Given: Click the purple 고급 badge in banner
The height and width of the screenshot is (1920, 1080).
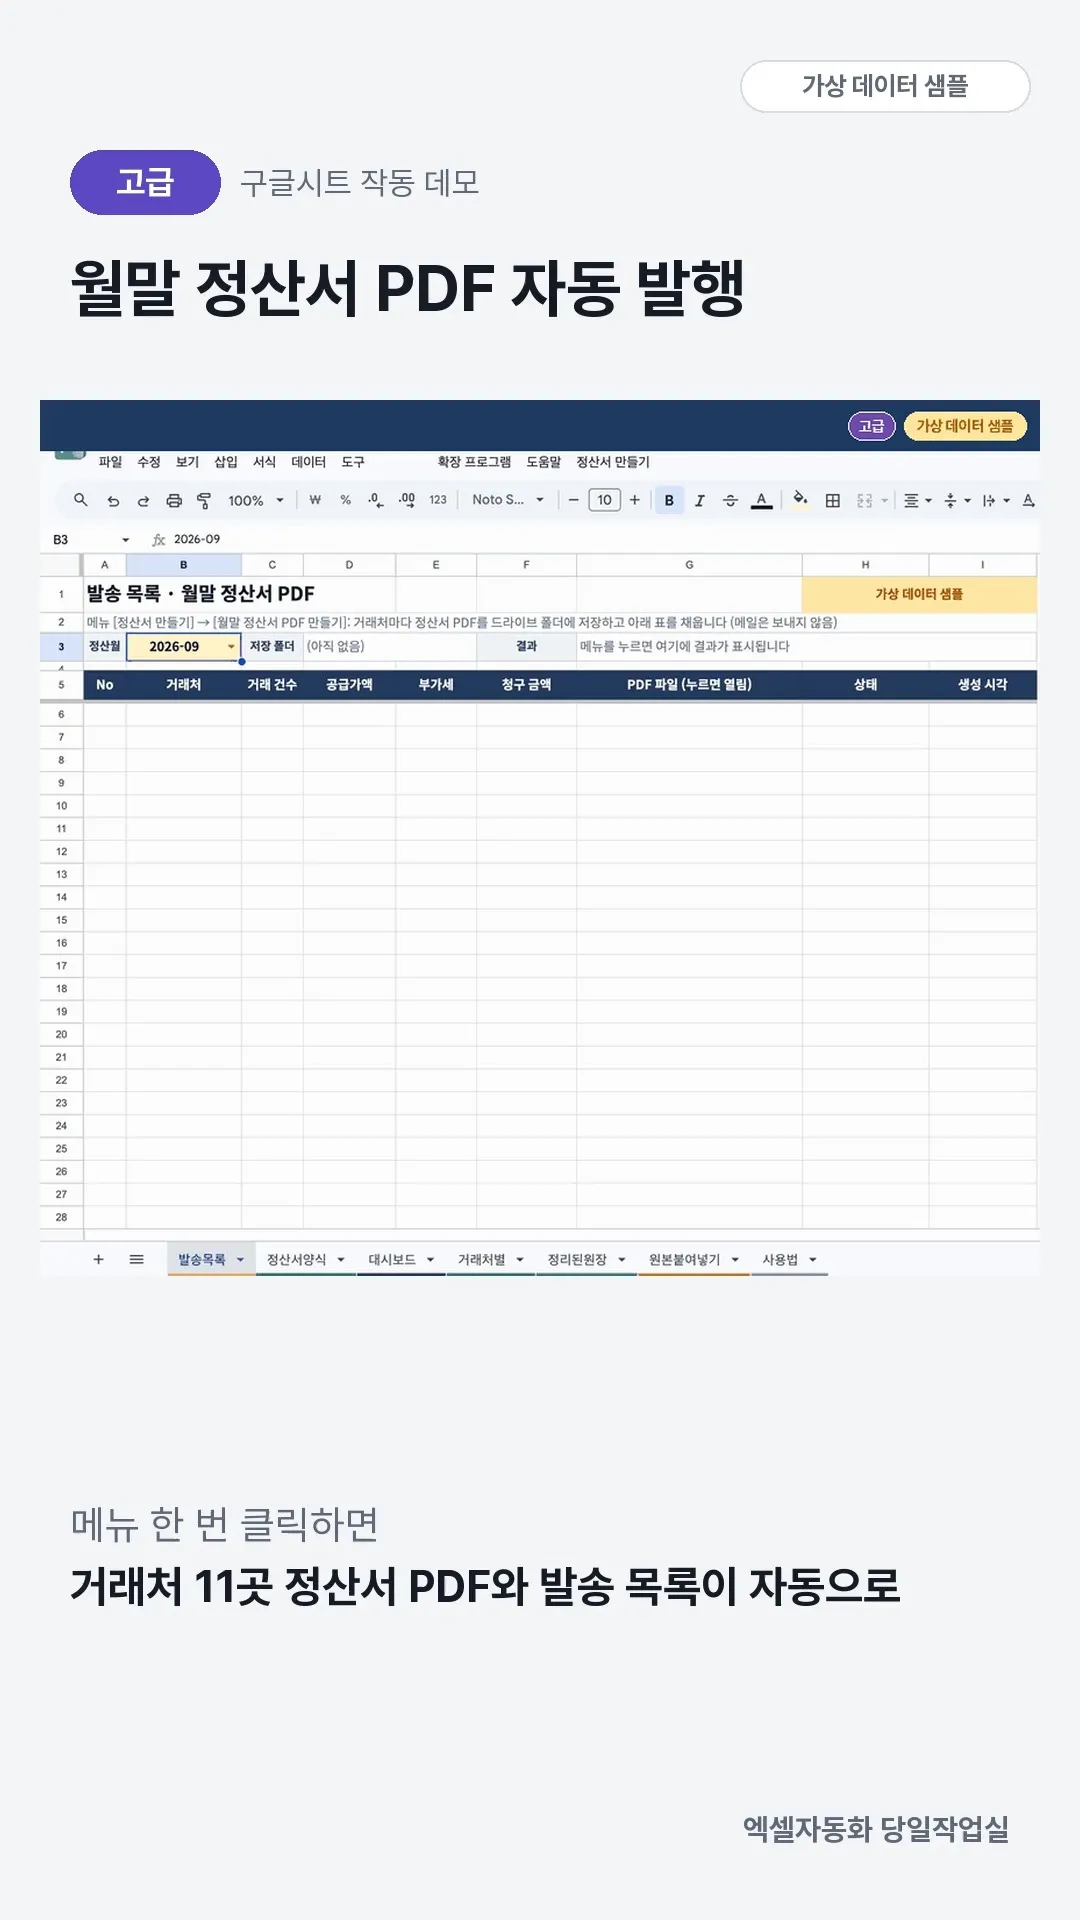Looking at the screenshot, I should pyautogui.click(x=871, y=426).
